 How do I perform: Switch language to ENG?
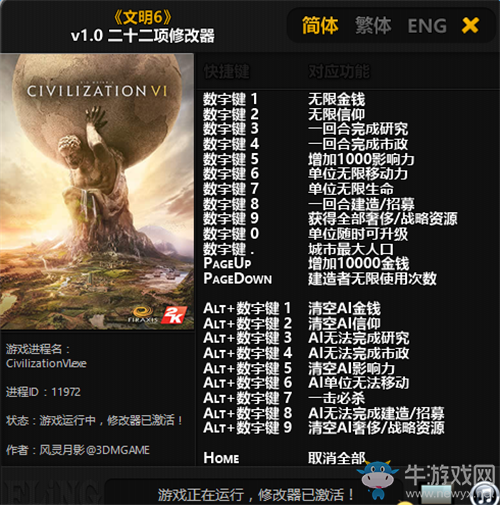tap(427, 26)
